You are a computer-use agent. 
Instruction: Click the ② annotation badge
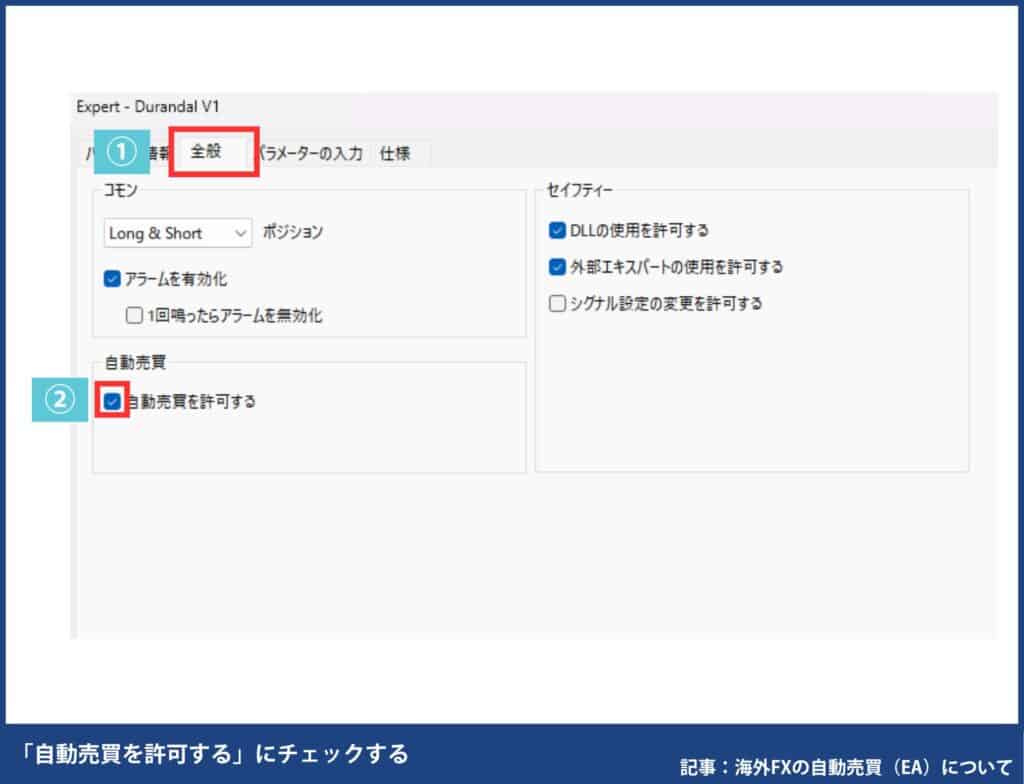[62, 398]
